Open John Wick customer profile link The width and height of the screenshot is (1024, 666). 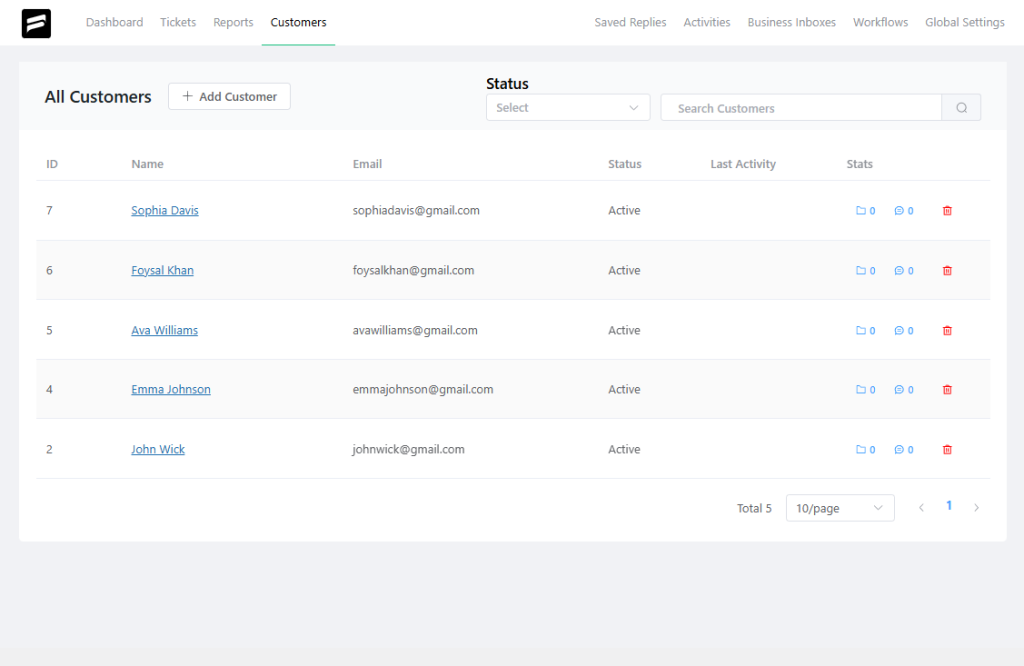click(x=158, y=449)
